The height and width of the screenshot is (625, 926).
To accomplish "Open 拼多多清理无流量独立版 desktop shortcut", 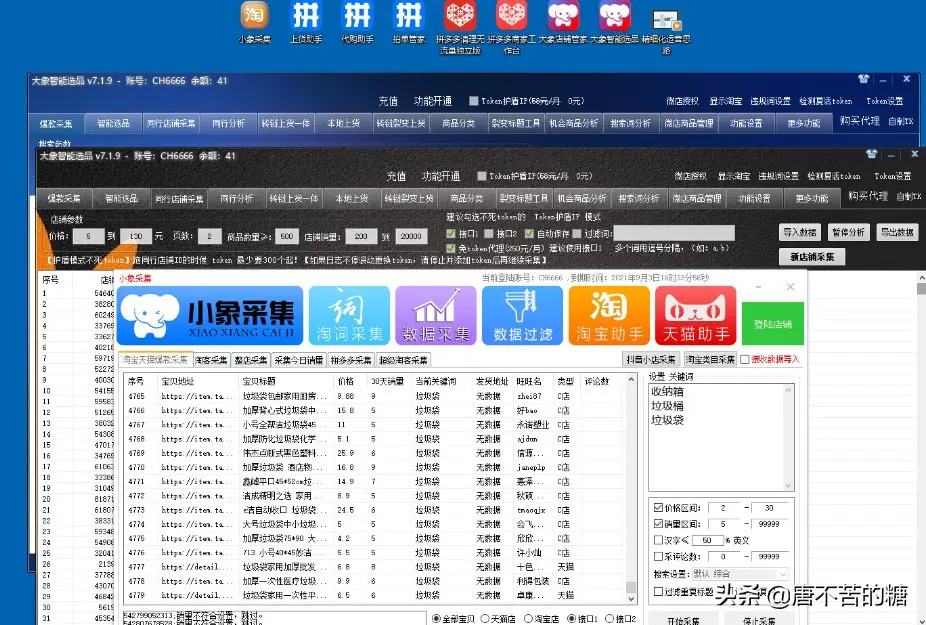I will click(460, 27).
